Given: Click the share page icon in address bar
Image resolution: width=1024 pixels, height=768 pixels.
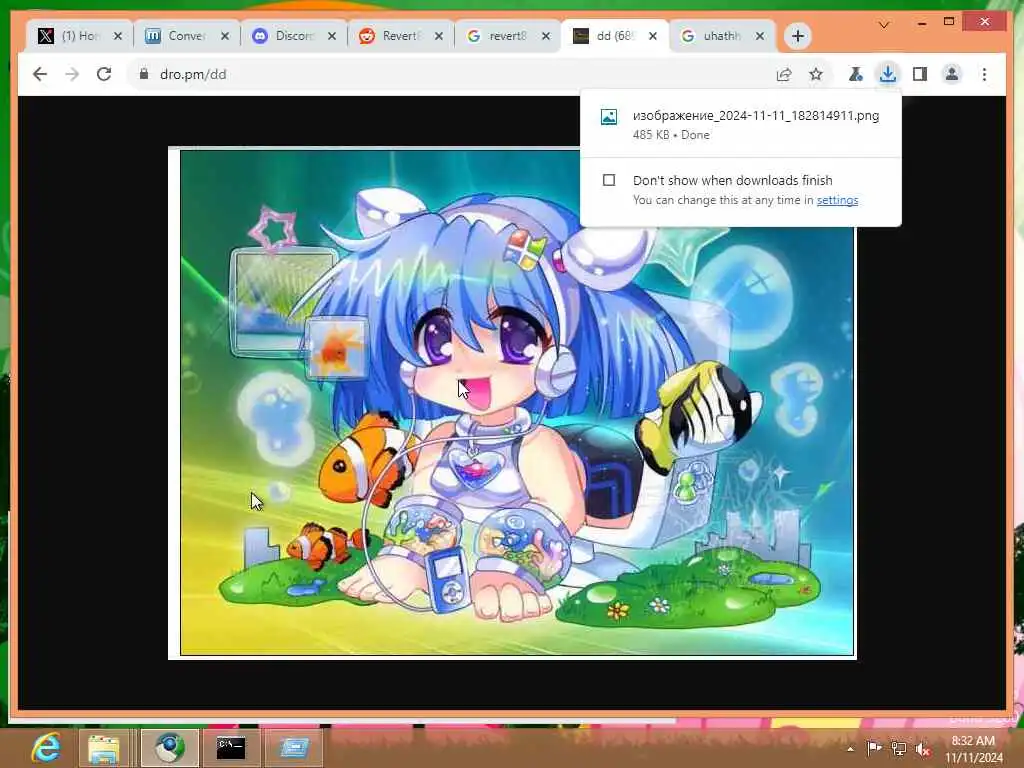Looking at the screenshot, I should pyautogui.click(x=784, y=74).
